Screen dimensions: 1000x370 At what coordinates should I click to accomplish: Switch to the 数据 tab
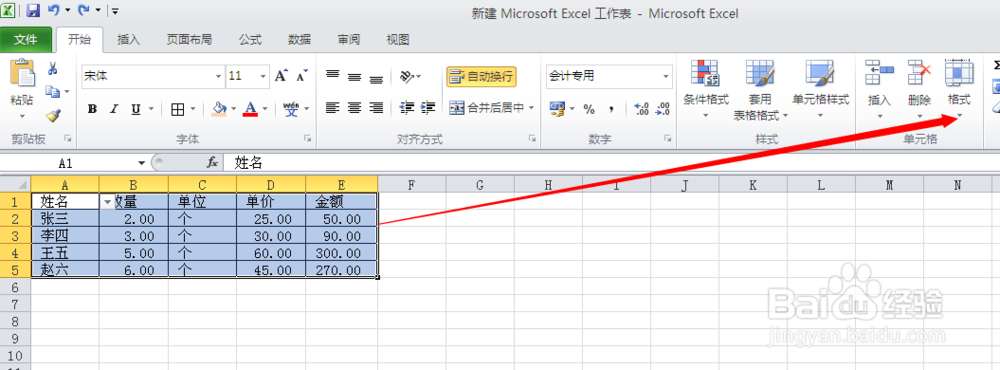(x=299, y=40)
